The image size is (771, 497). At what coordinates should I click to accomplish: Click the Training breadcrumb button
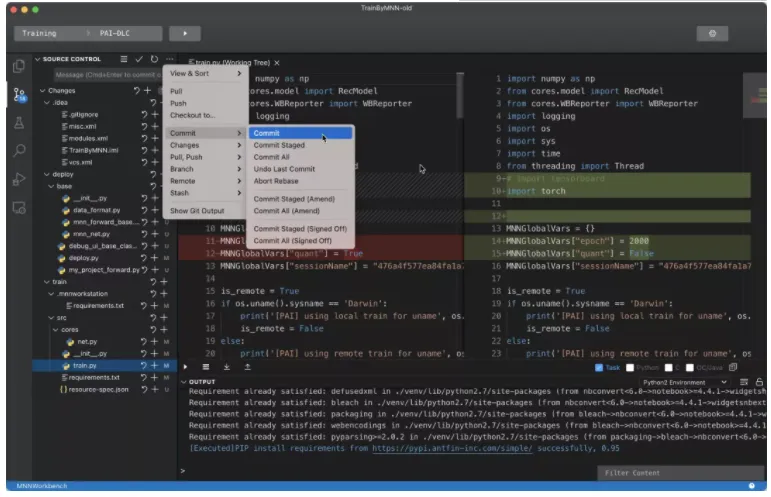(39, 33)
